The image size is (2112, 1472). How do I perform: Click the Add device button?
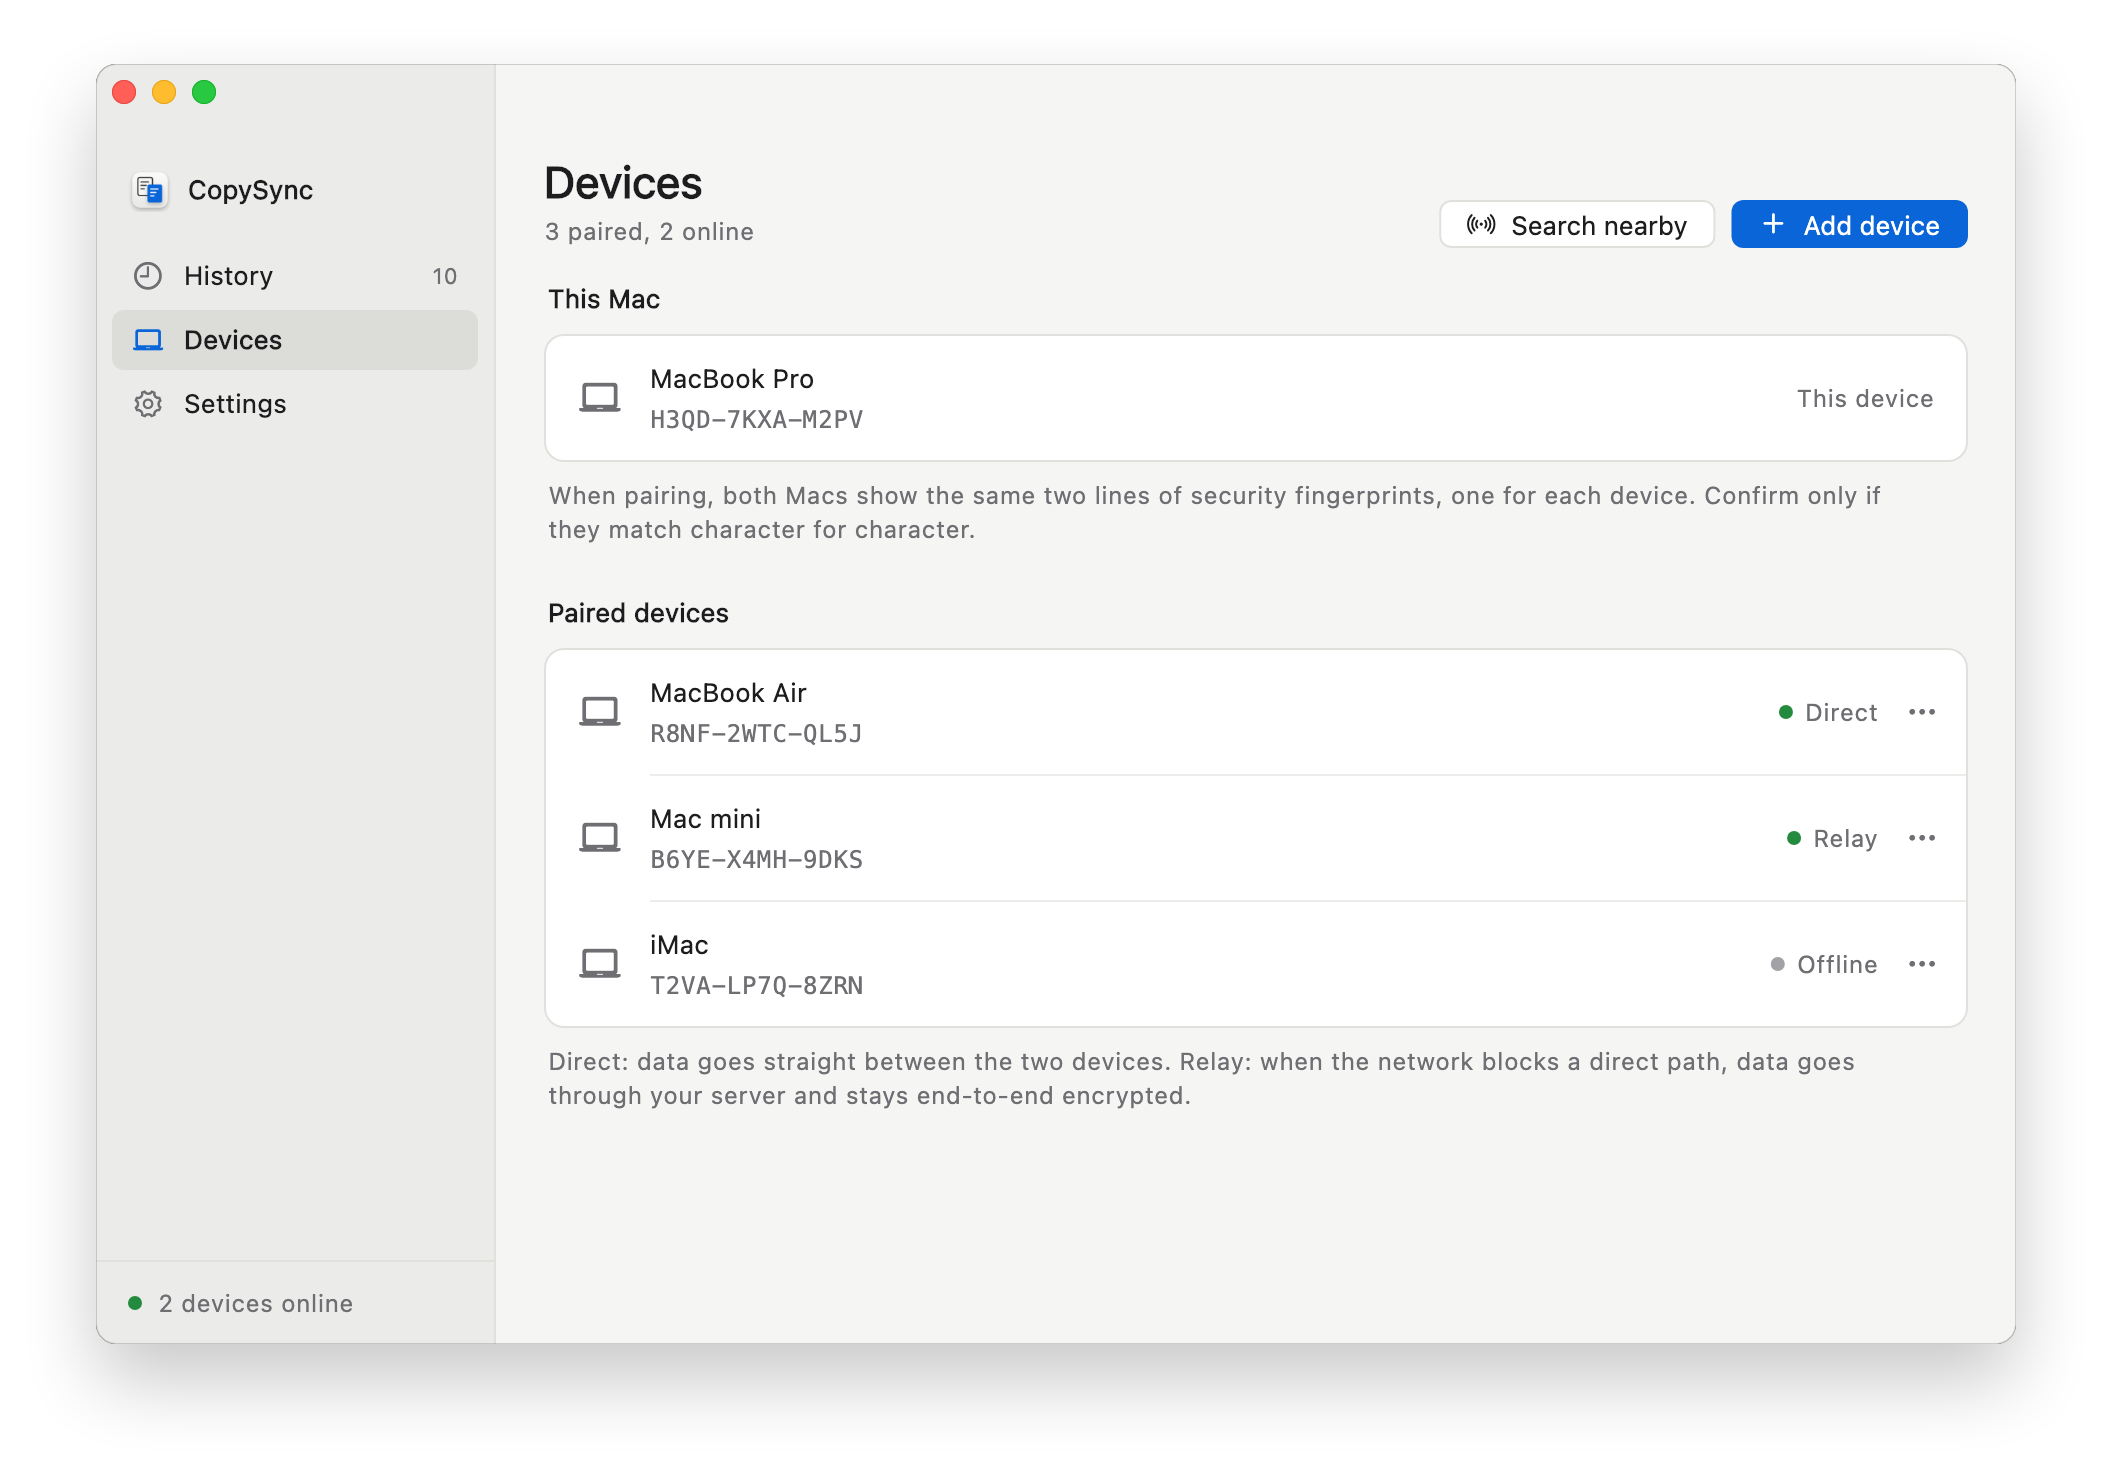click(1849, 225)
